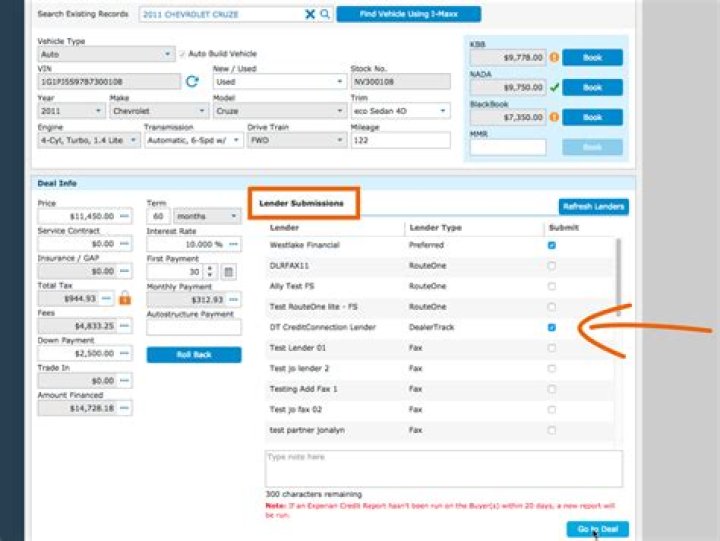The image size is (720, 541).
Task: Open Make dropdown showing Chevrolet
Action: tap(159, 111)
